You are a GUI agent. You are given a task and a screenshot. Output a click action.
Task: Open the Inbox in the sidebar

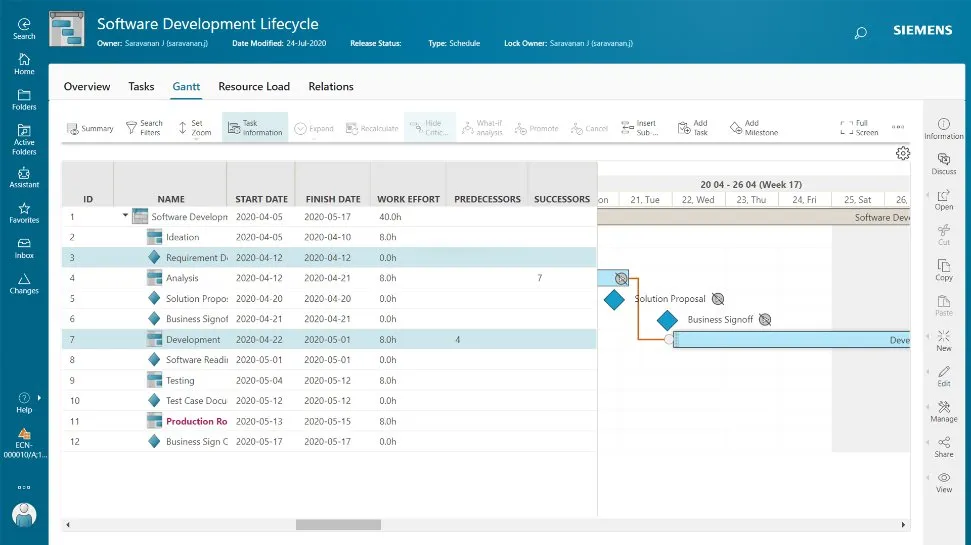(x=24, y=248)
